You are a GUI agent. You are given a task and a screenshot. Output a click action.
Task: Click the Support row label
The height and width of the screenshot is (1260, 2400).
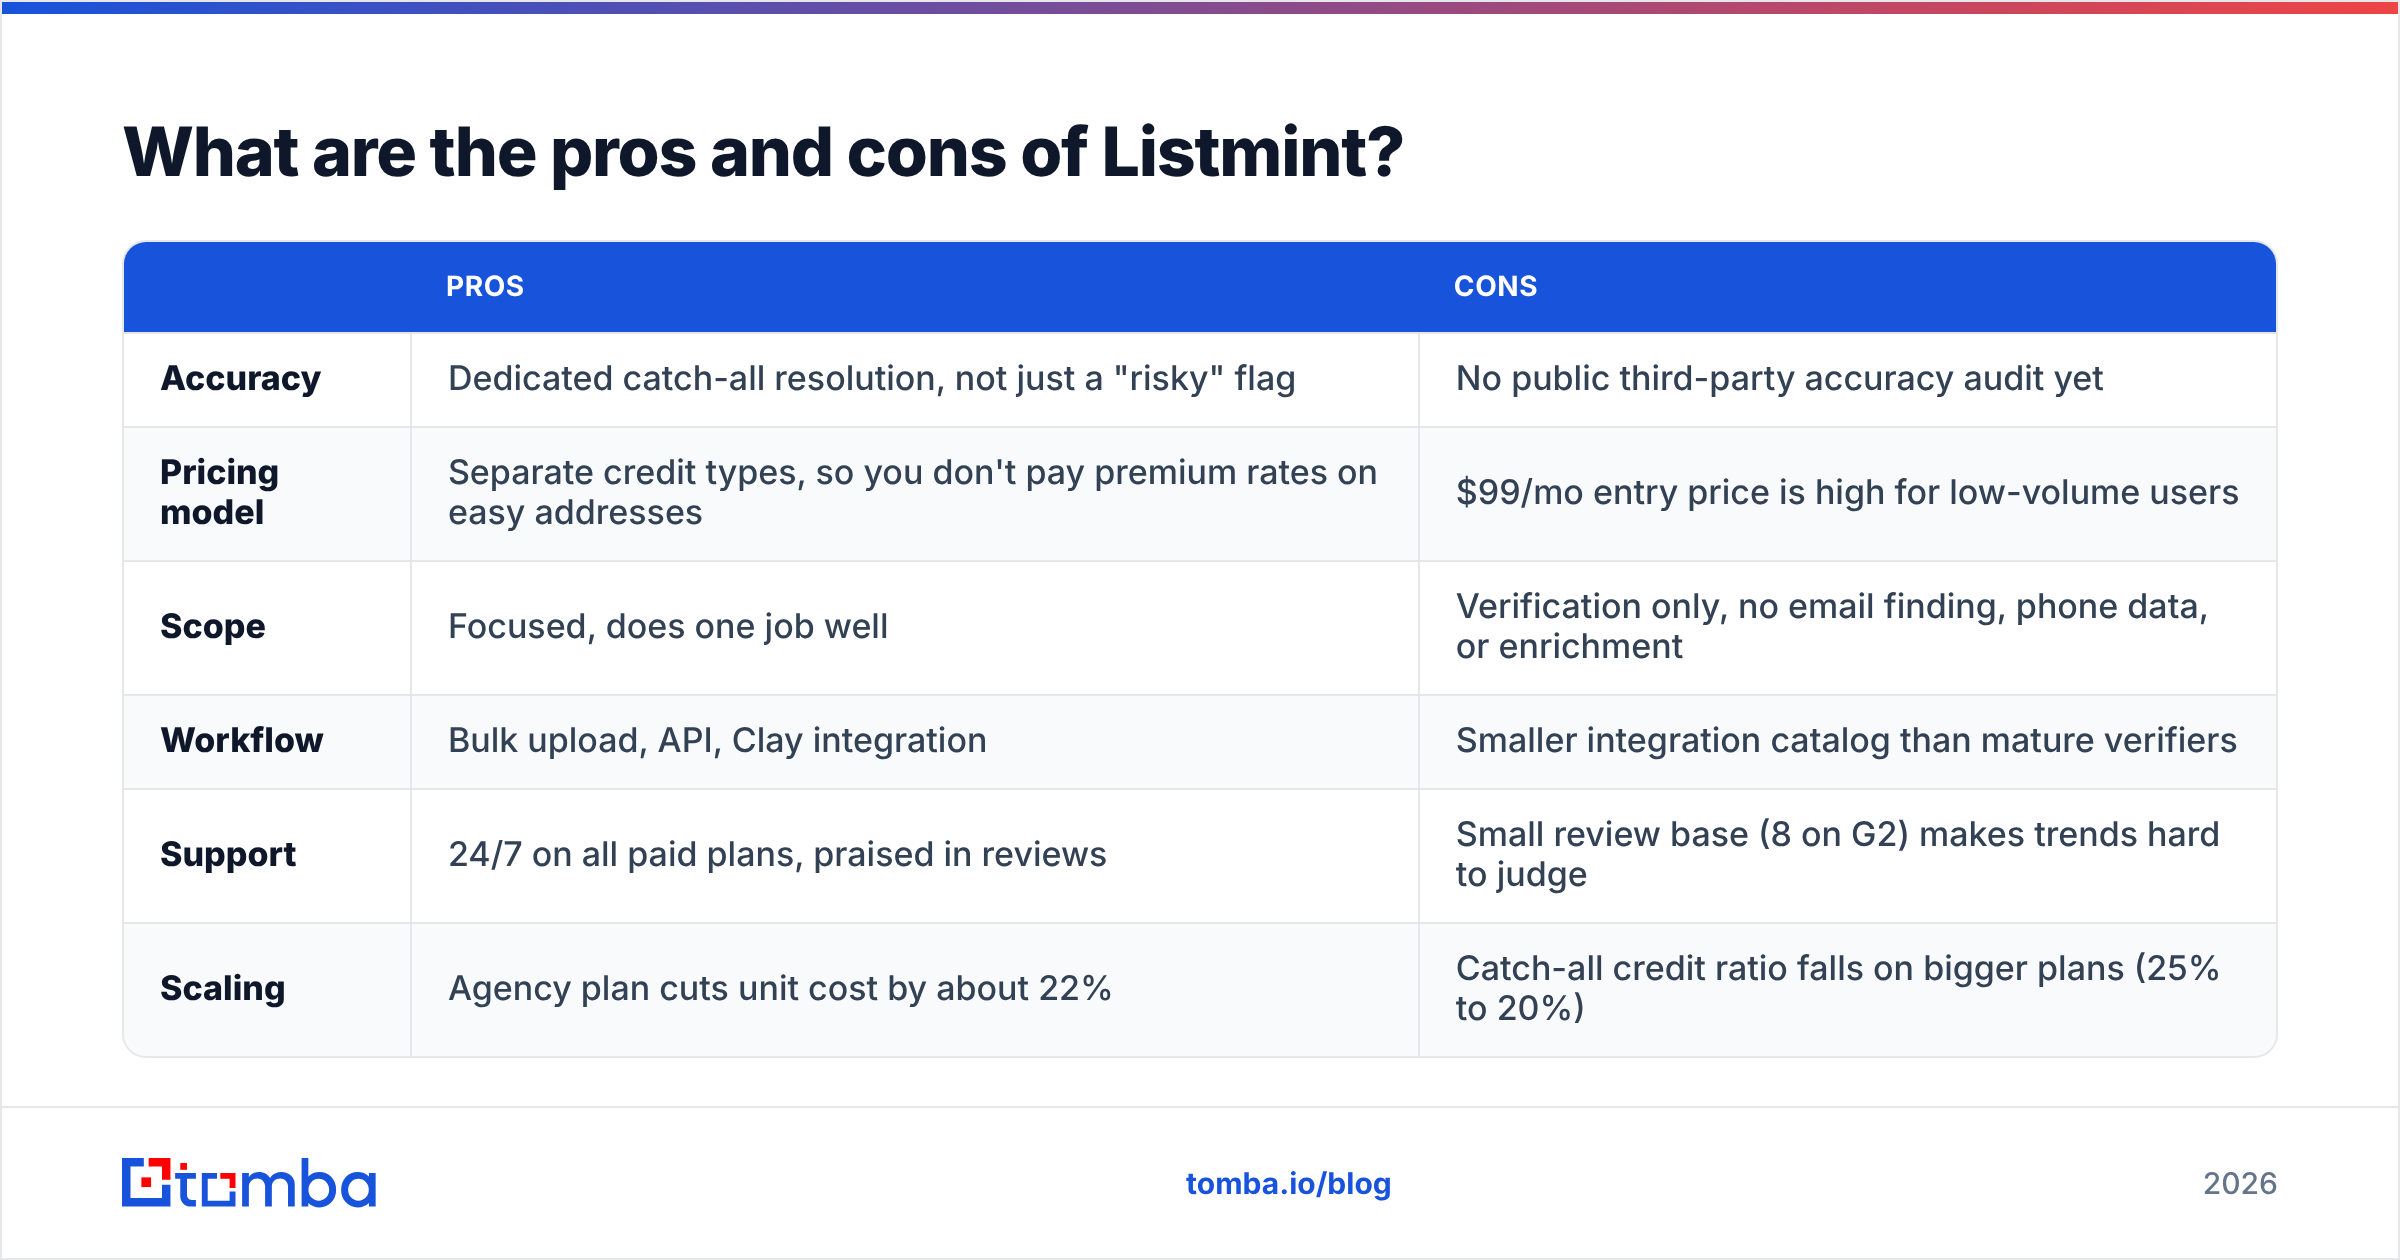coord(228,855)
